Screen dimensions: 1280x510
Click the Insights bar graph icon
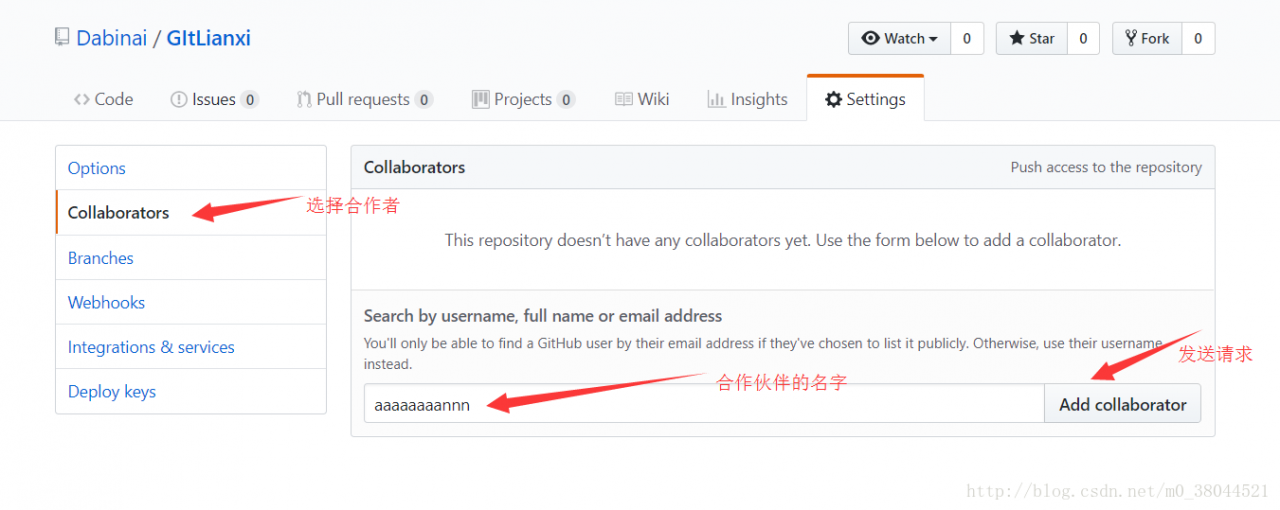716,99
